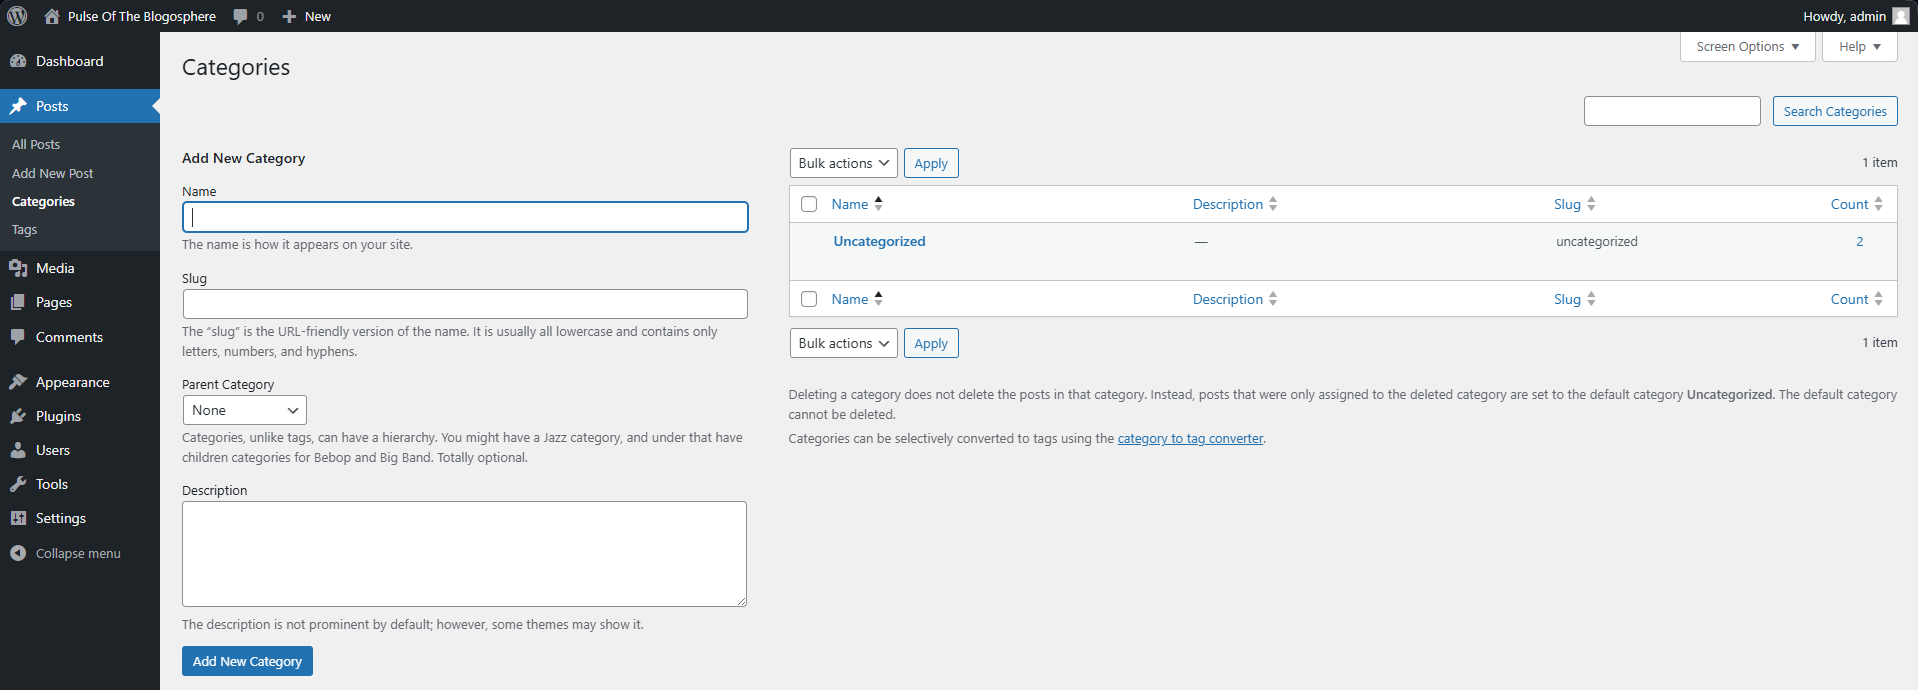Image resolution: width=1918 pixels, height=690 pixels.
Task: Expand the Screen Options panel
Action: [1747, 47]
